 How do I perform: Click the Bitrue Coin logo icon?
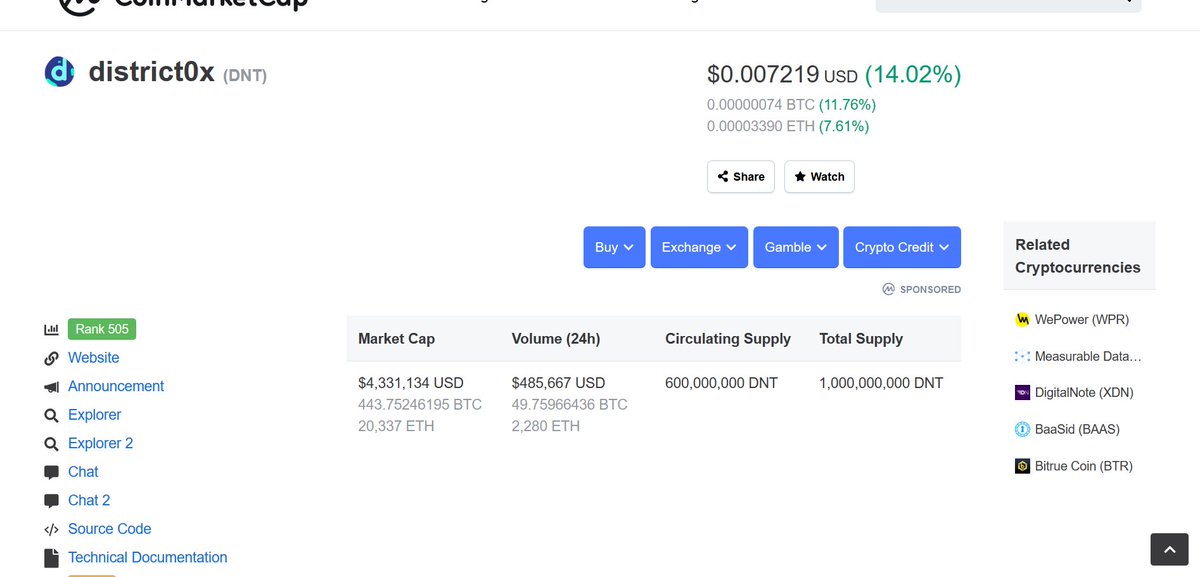[x=1022, y=466]
